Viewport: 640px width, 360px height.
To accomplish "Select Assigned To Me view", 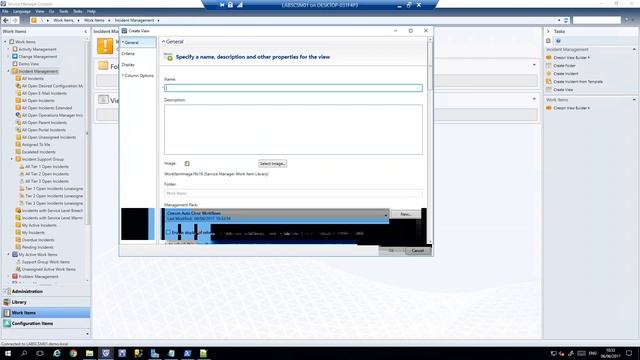I will [x=36, y=144].
